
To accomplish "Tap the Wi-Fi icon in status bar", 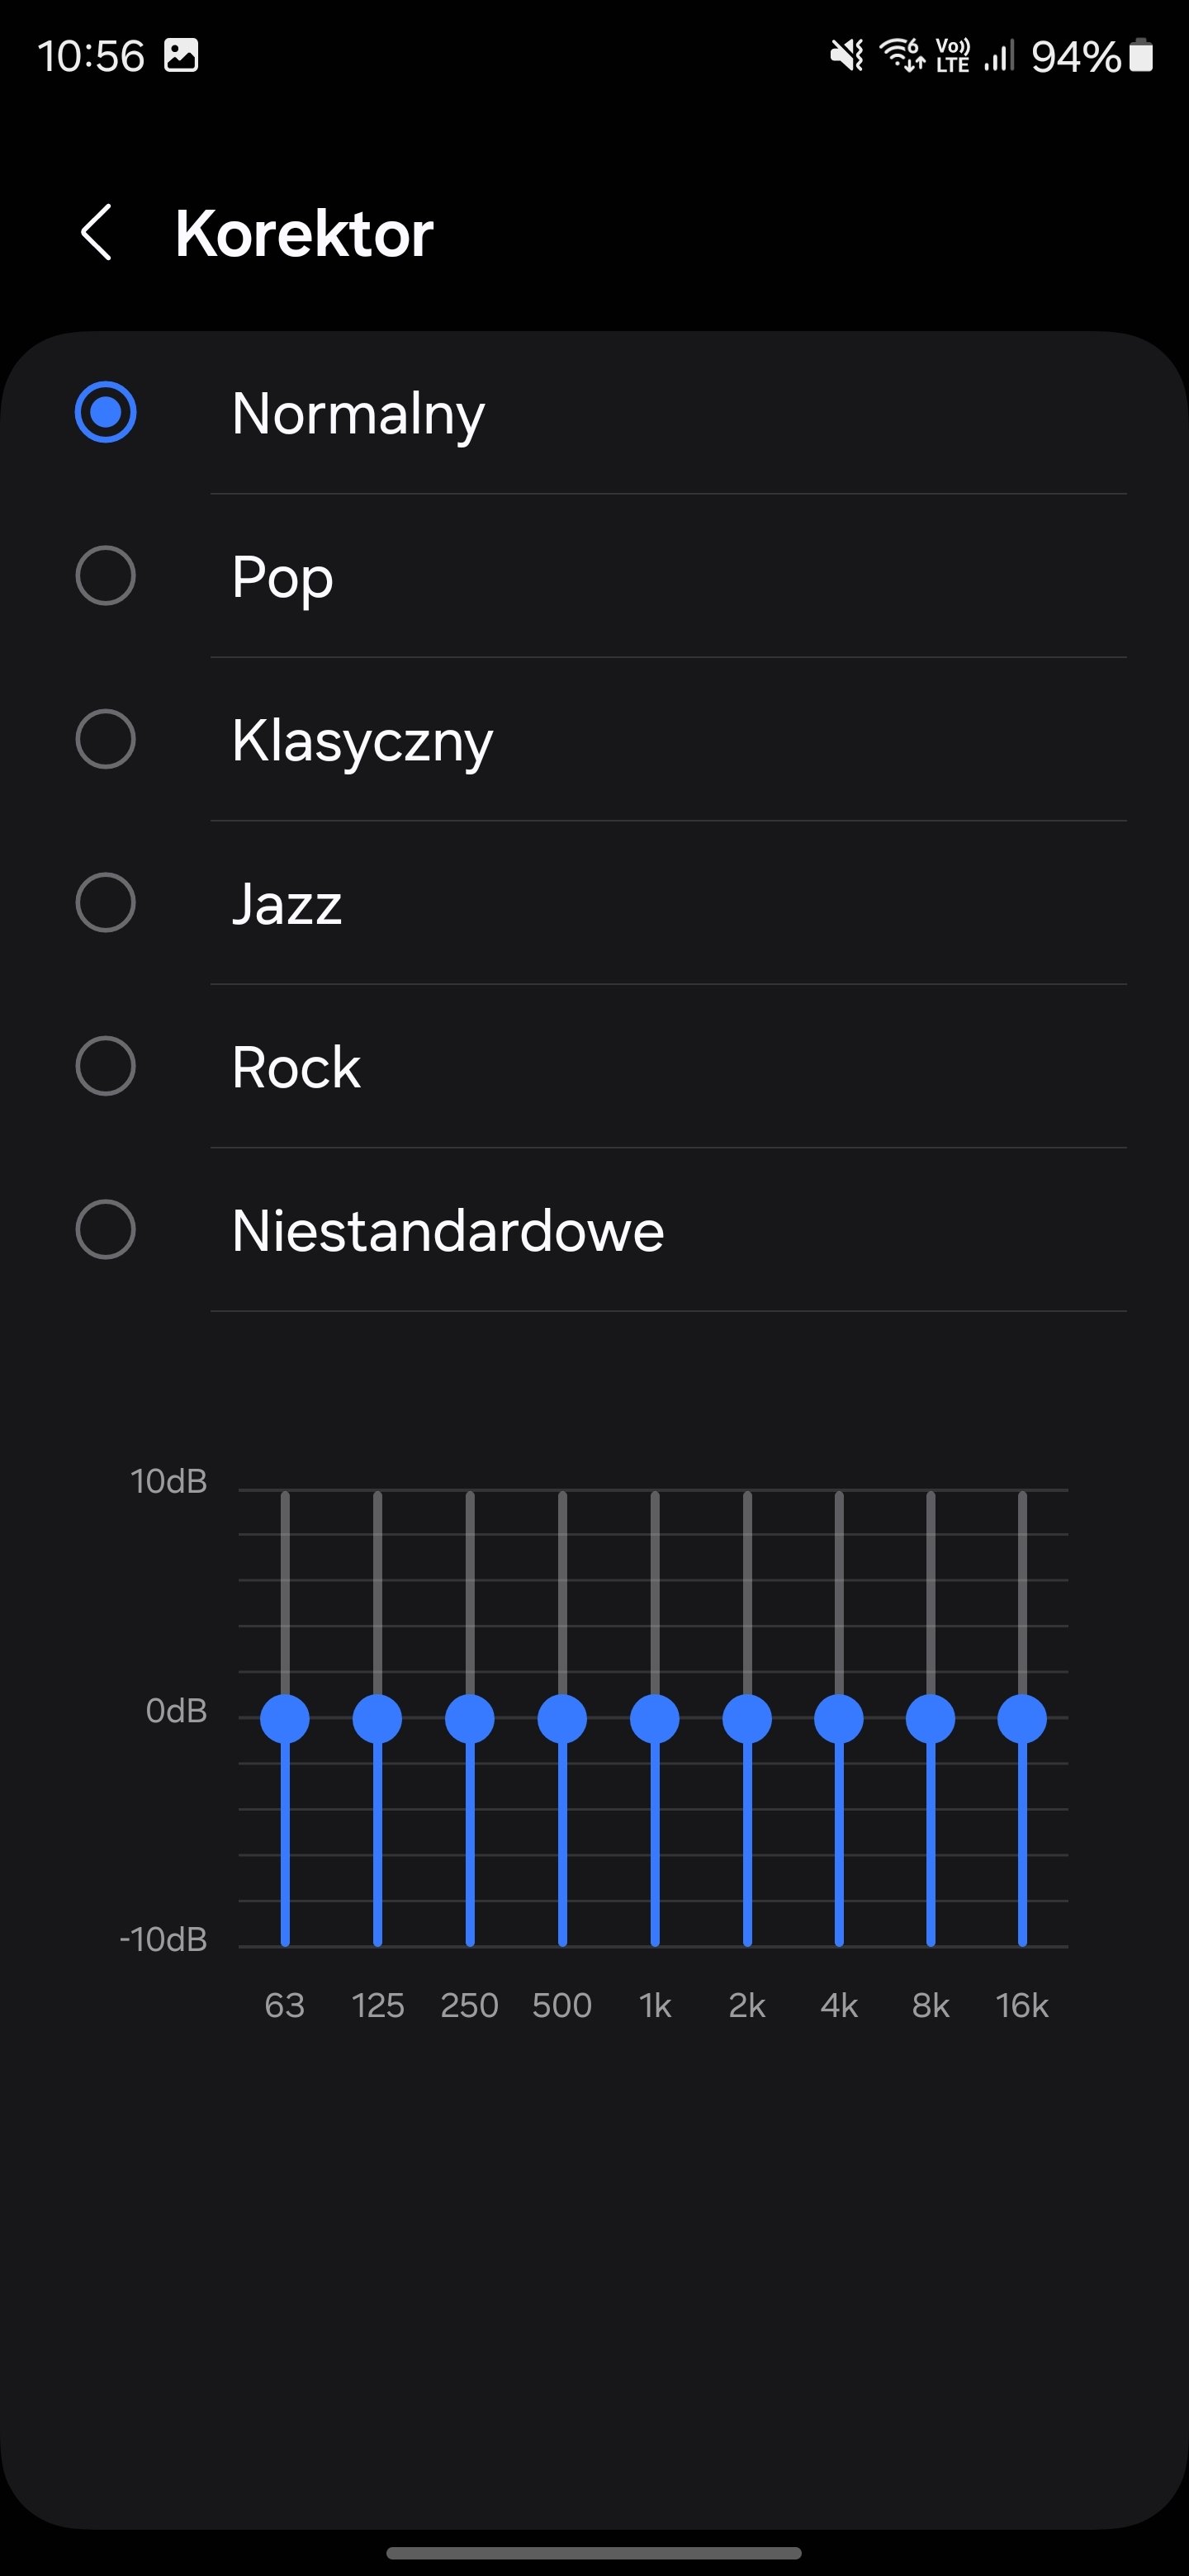I will [x=902, y=55].
